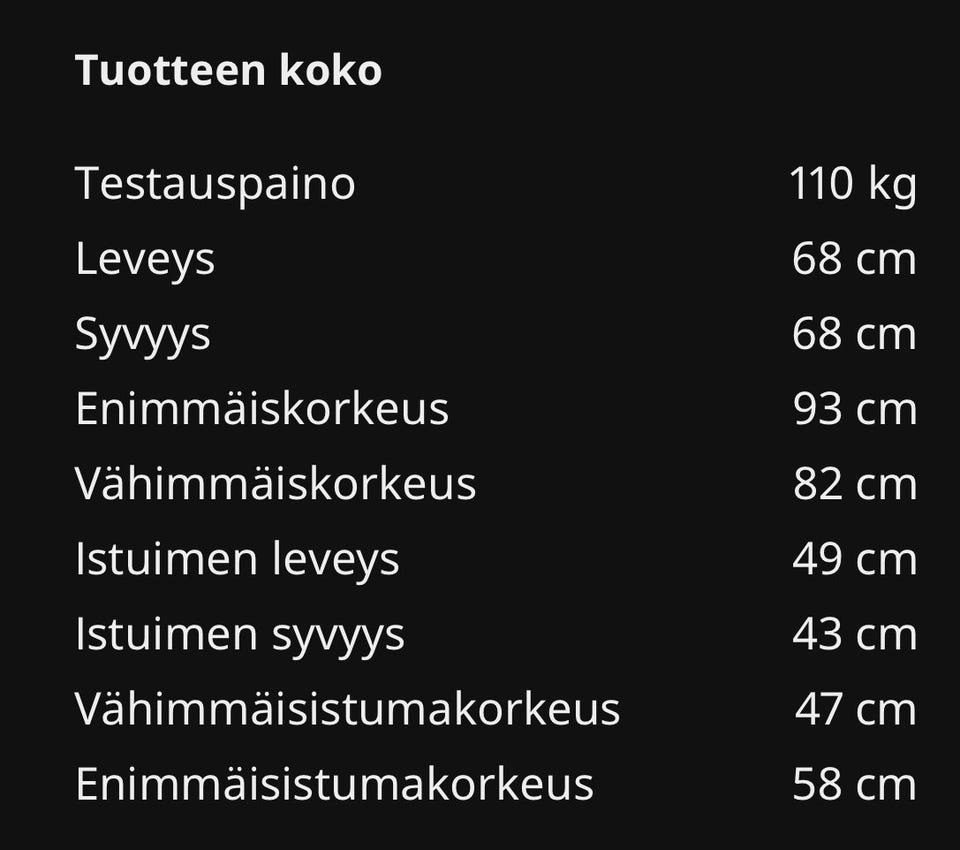Select the Enimmäisistumakorkeus label
Image resolution: width=960 pixels, height=850 pixels.
coord(334,784)
